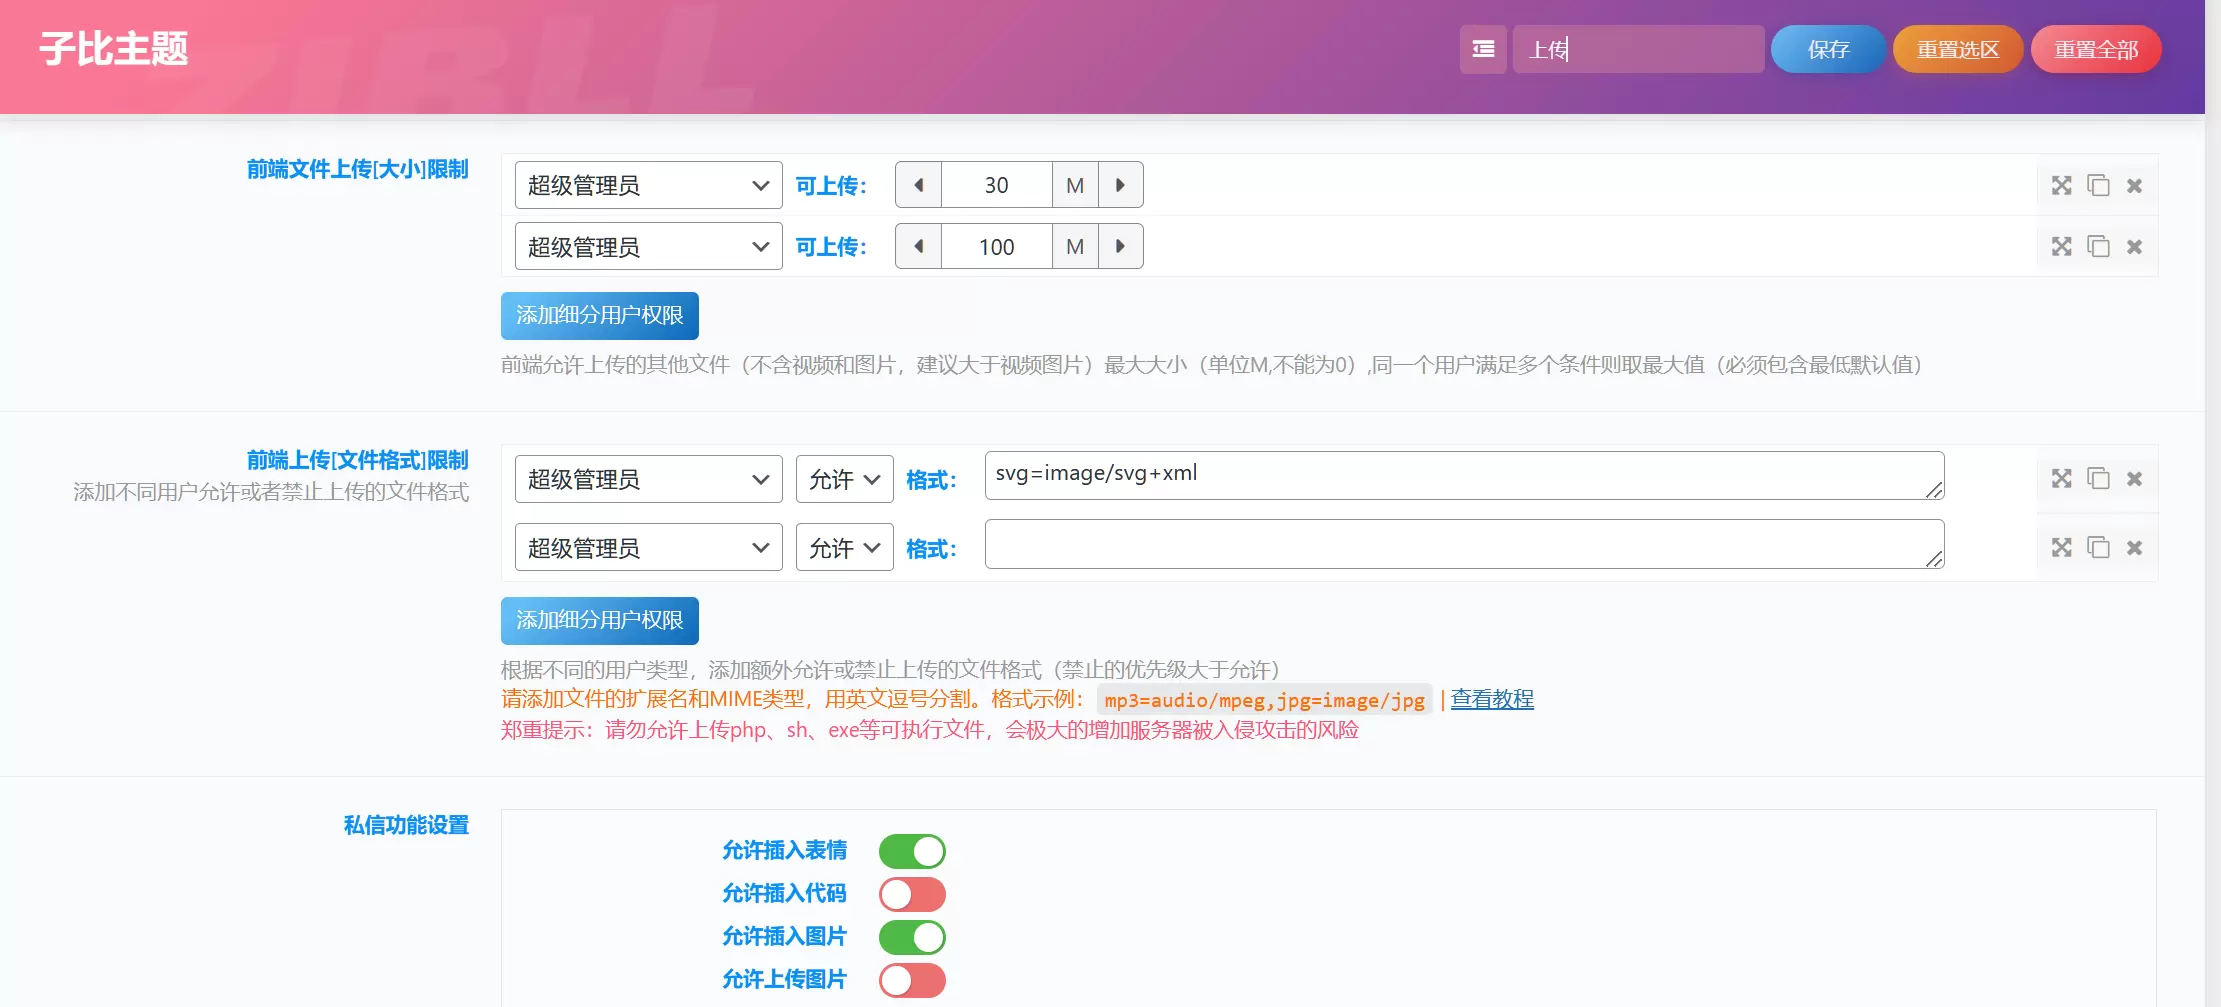Click the 前端上传[文件格式]限制 label

tap(358, 460)
